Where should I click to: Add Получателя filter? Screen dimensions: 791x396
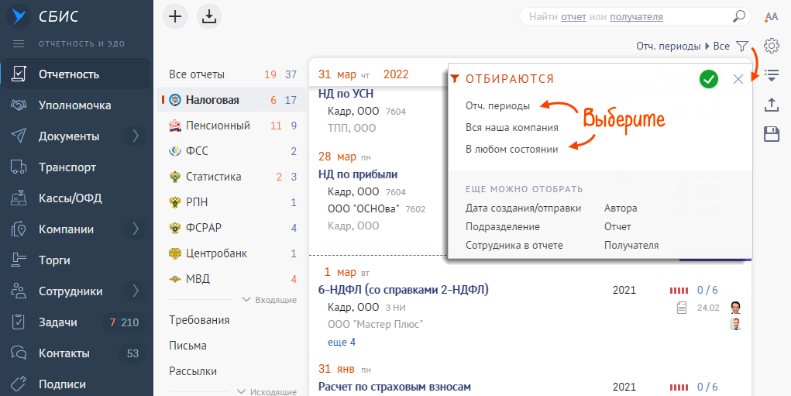(x=631, y=246)
